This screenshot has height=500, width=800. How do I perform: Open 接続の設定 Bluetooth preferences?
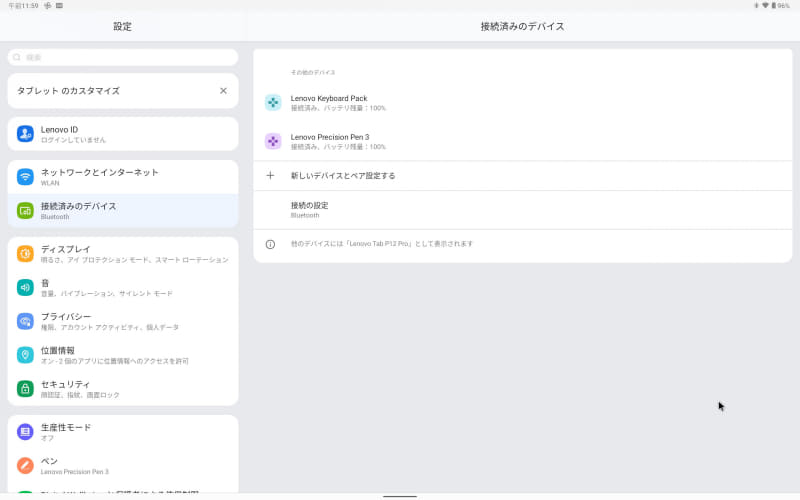coord(522,210)
